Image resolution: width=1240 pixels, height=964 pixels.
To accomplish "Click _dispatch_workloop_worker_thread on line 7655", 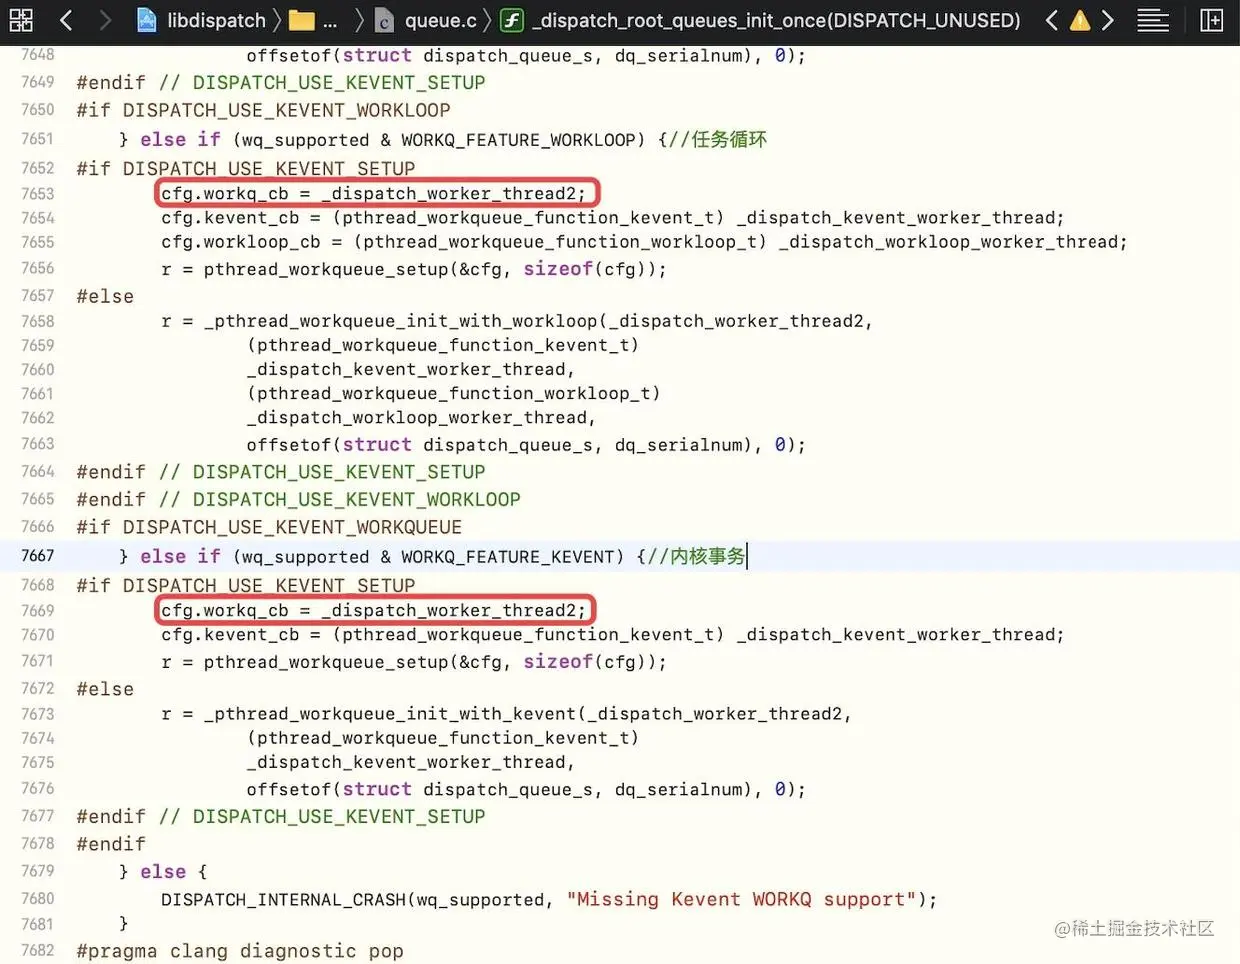I will [x=947, y=242].
